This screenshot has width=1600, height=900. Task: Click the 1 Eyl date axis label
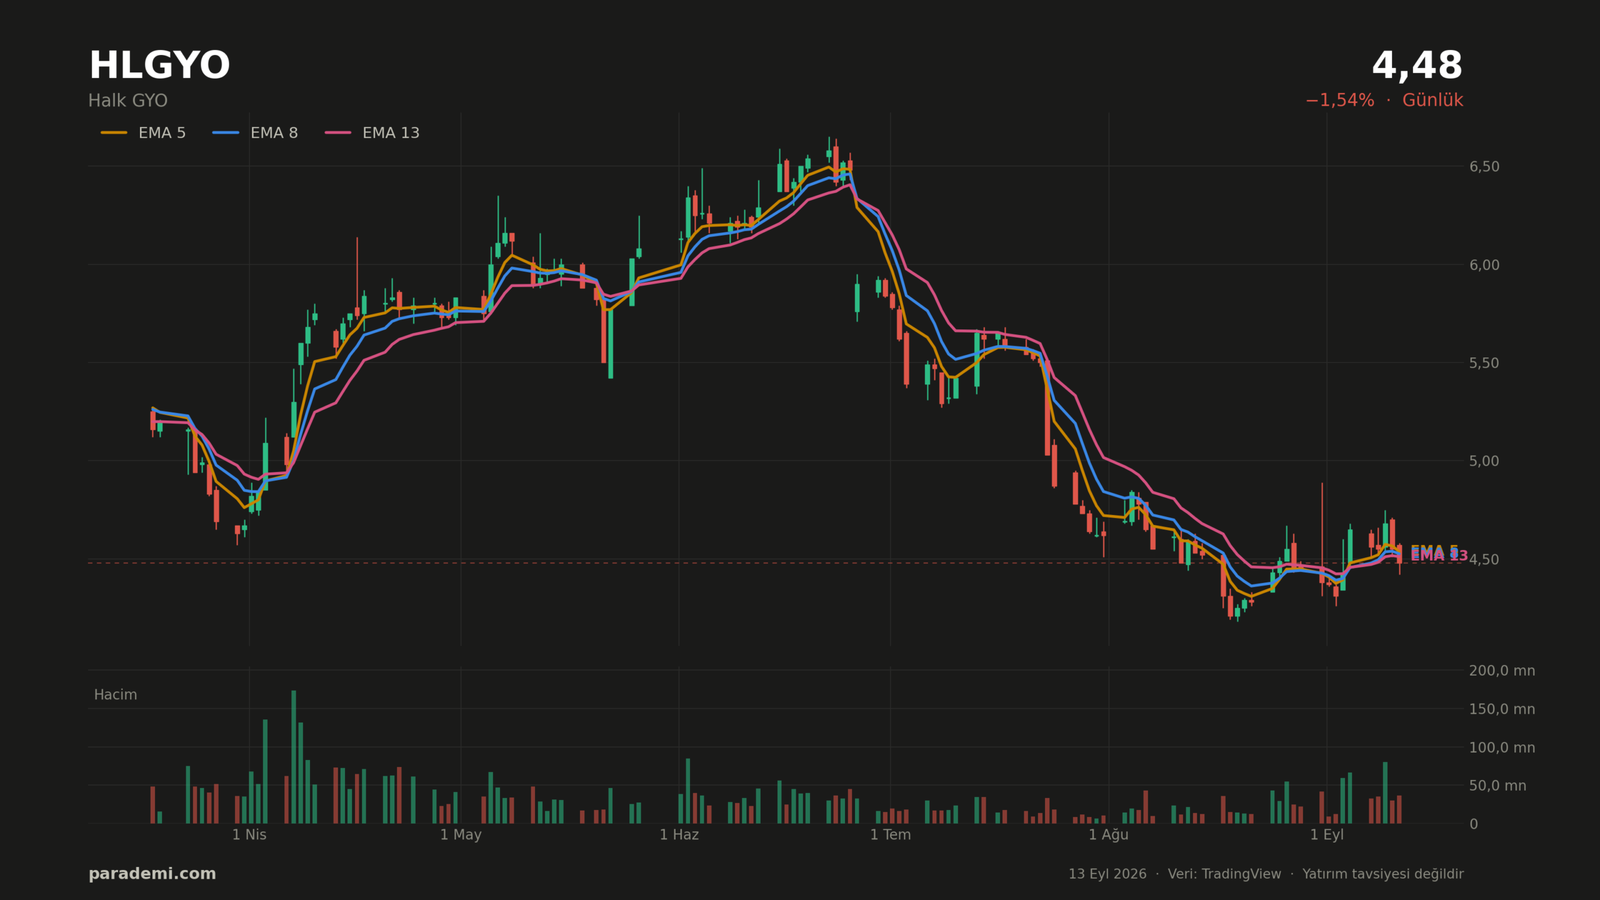pos(1327,835)
